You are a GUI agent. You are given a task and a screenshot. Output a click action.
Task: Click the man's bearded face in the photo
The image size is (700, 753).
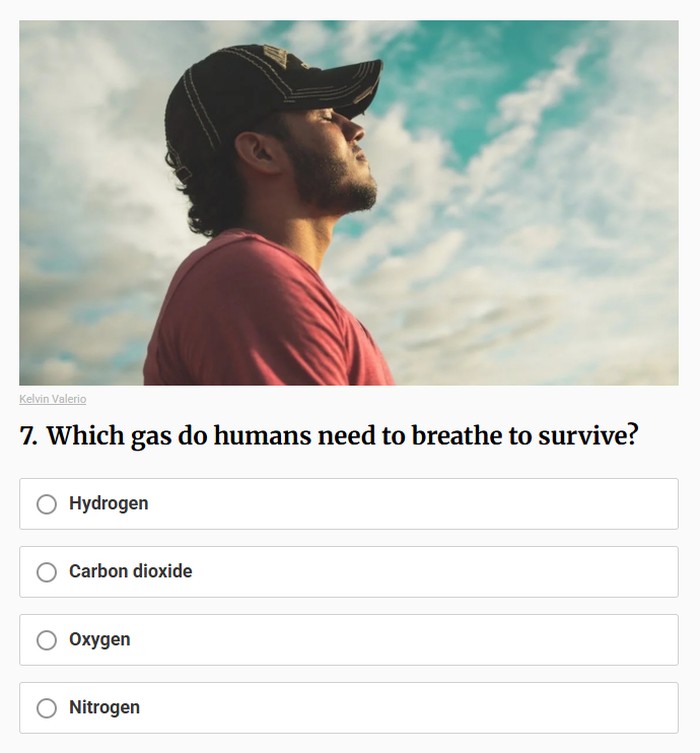click(x=335, y=160)
